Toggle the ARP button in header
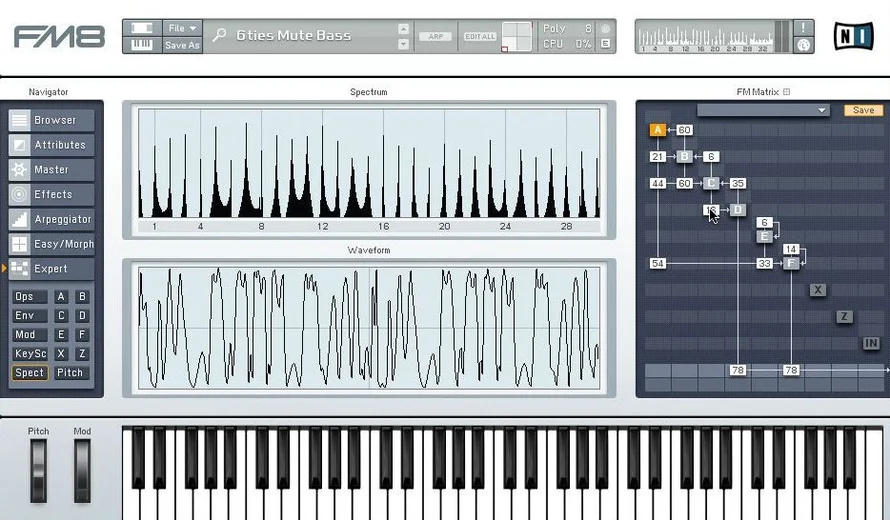The height and width of the screenshot is (520, 890). (x=436, y=36)
